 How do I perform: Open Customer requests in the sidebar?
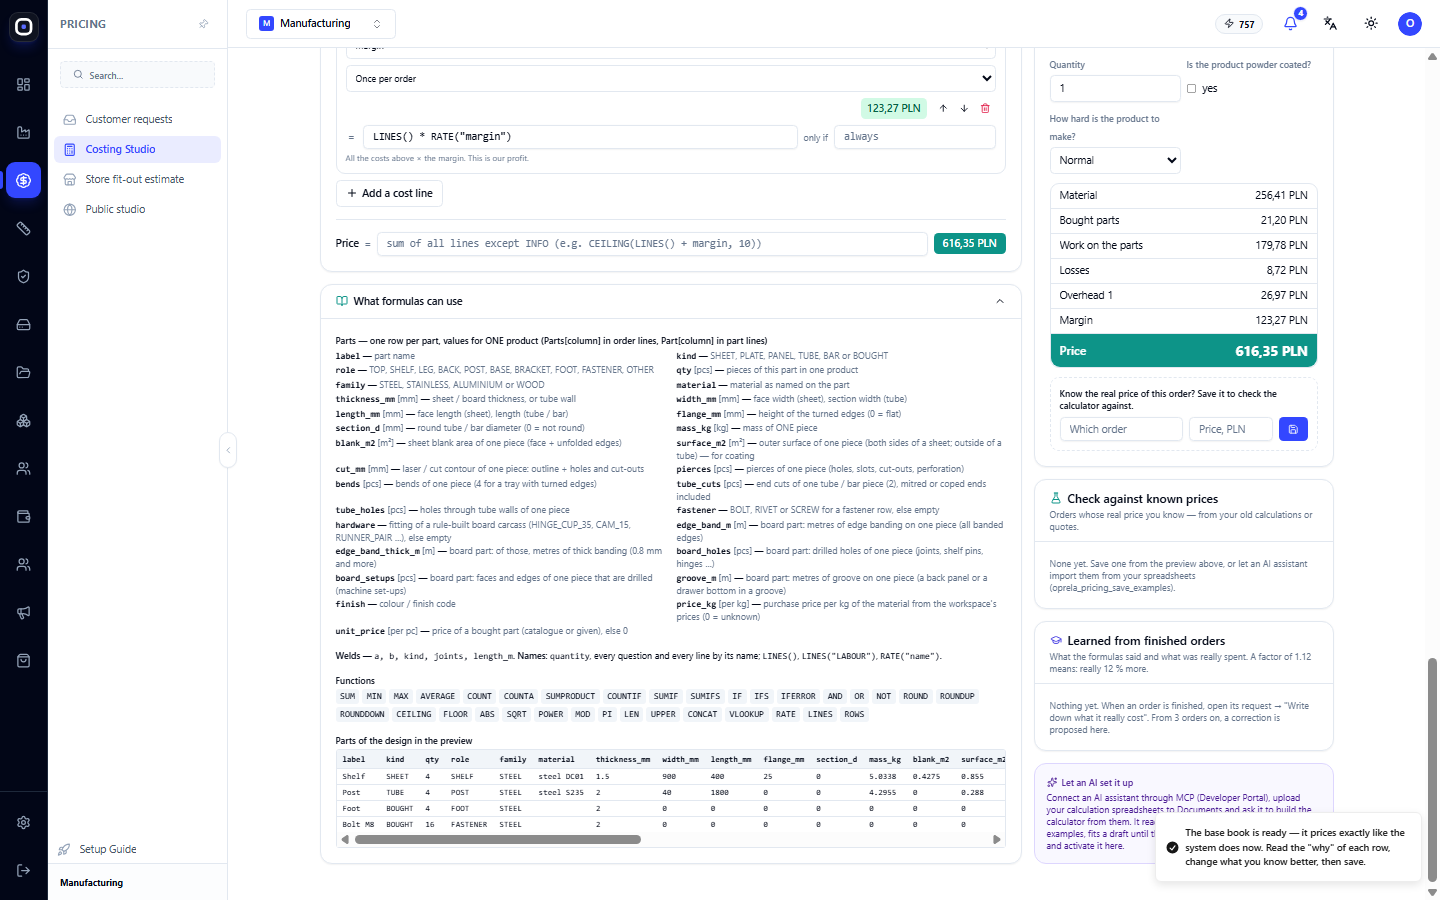point(138,119)
